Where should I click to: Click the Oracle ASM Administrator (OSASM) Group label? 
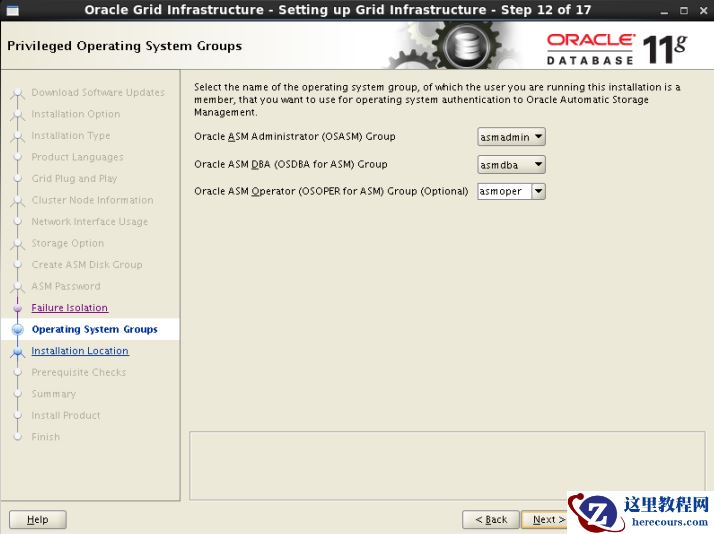[x=295, y=137]
